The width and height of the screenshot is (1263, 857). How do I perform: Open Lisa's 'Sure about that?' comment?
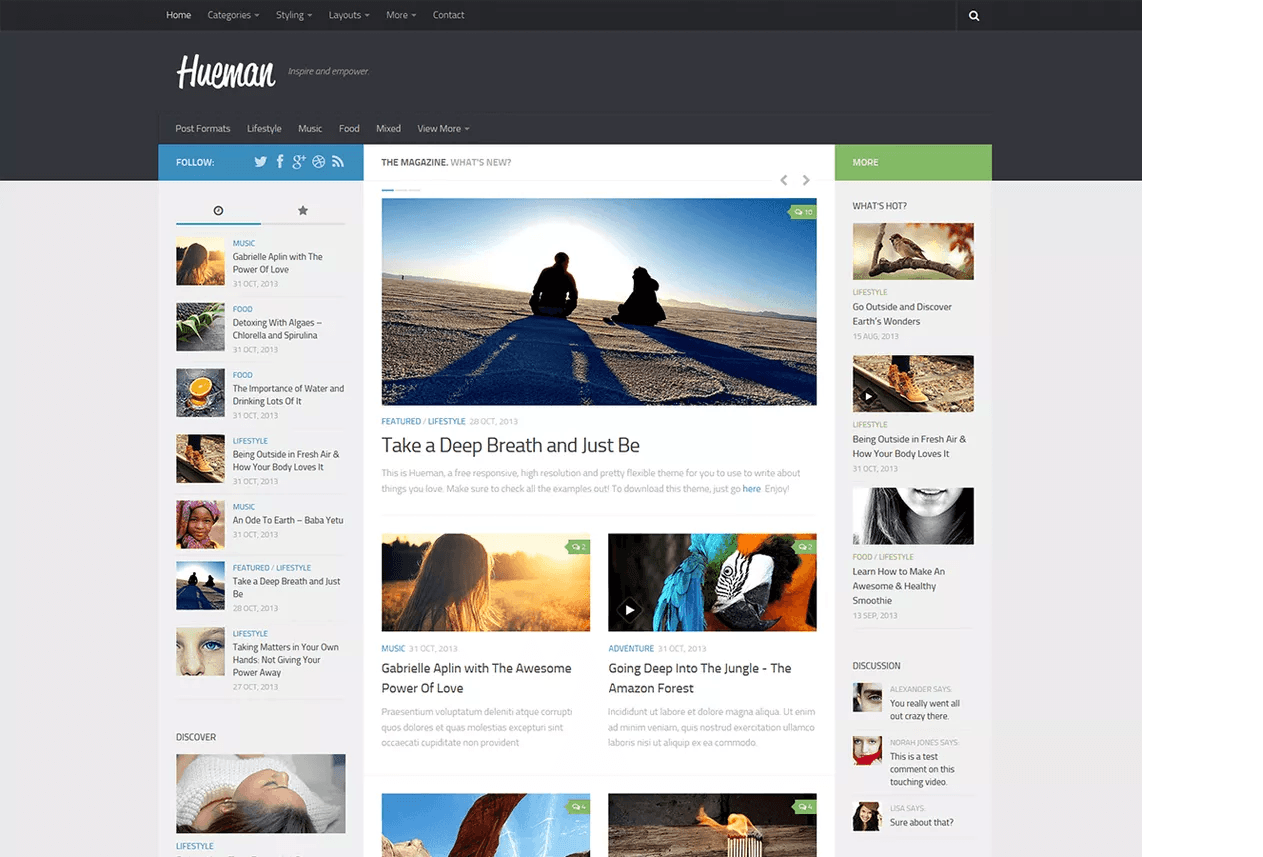pos(921,823)
